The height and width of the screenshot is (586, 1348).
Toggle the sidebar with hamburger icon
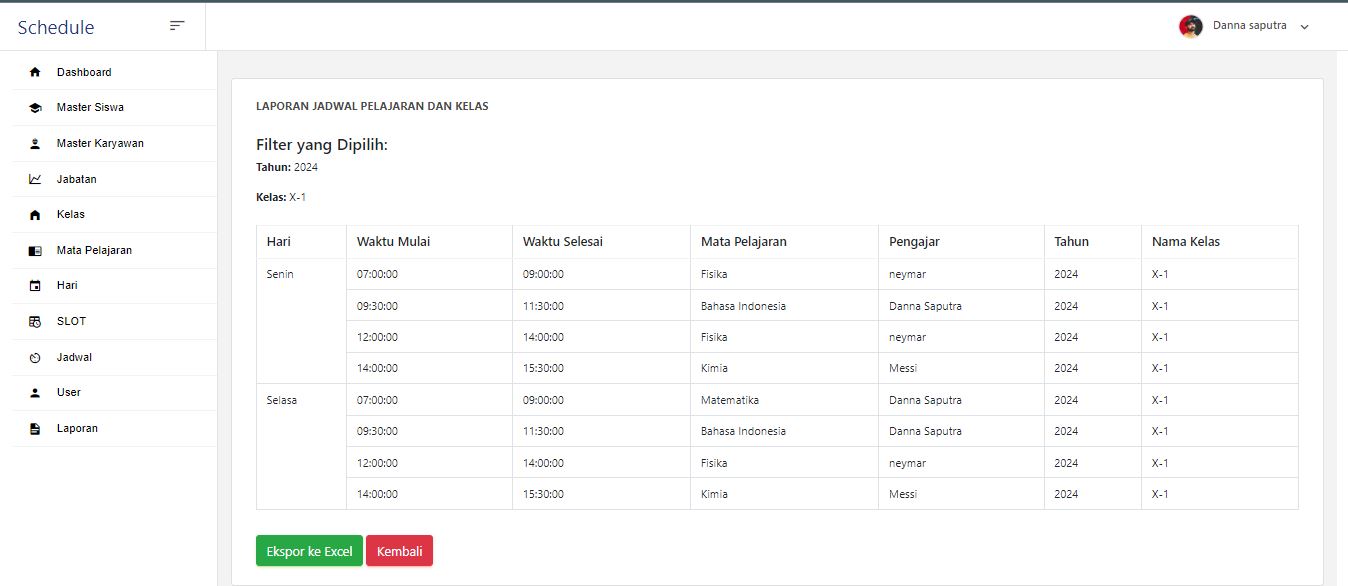tap(177, 26)
